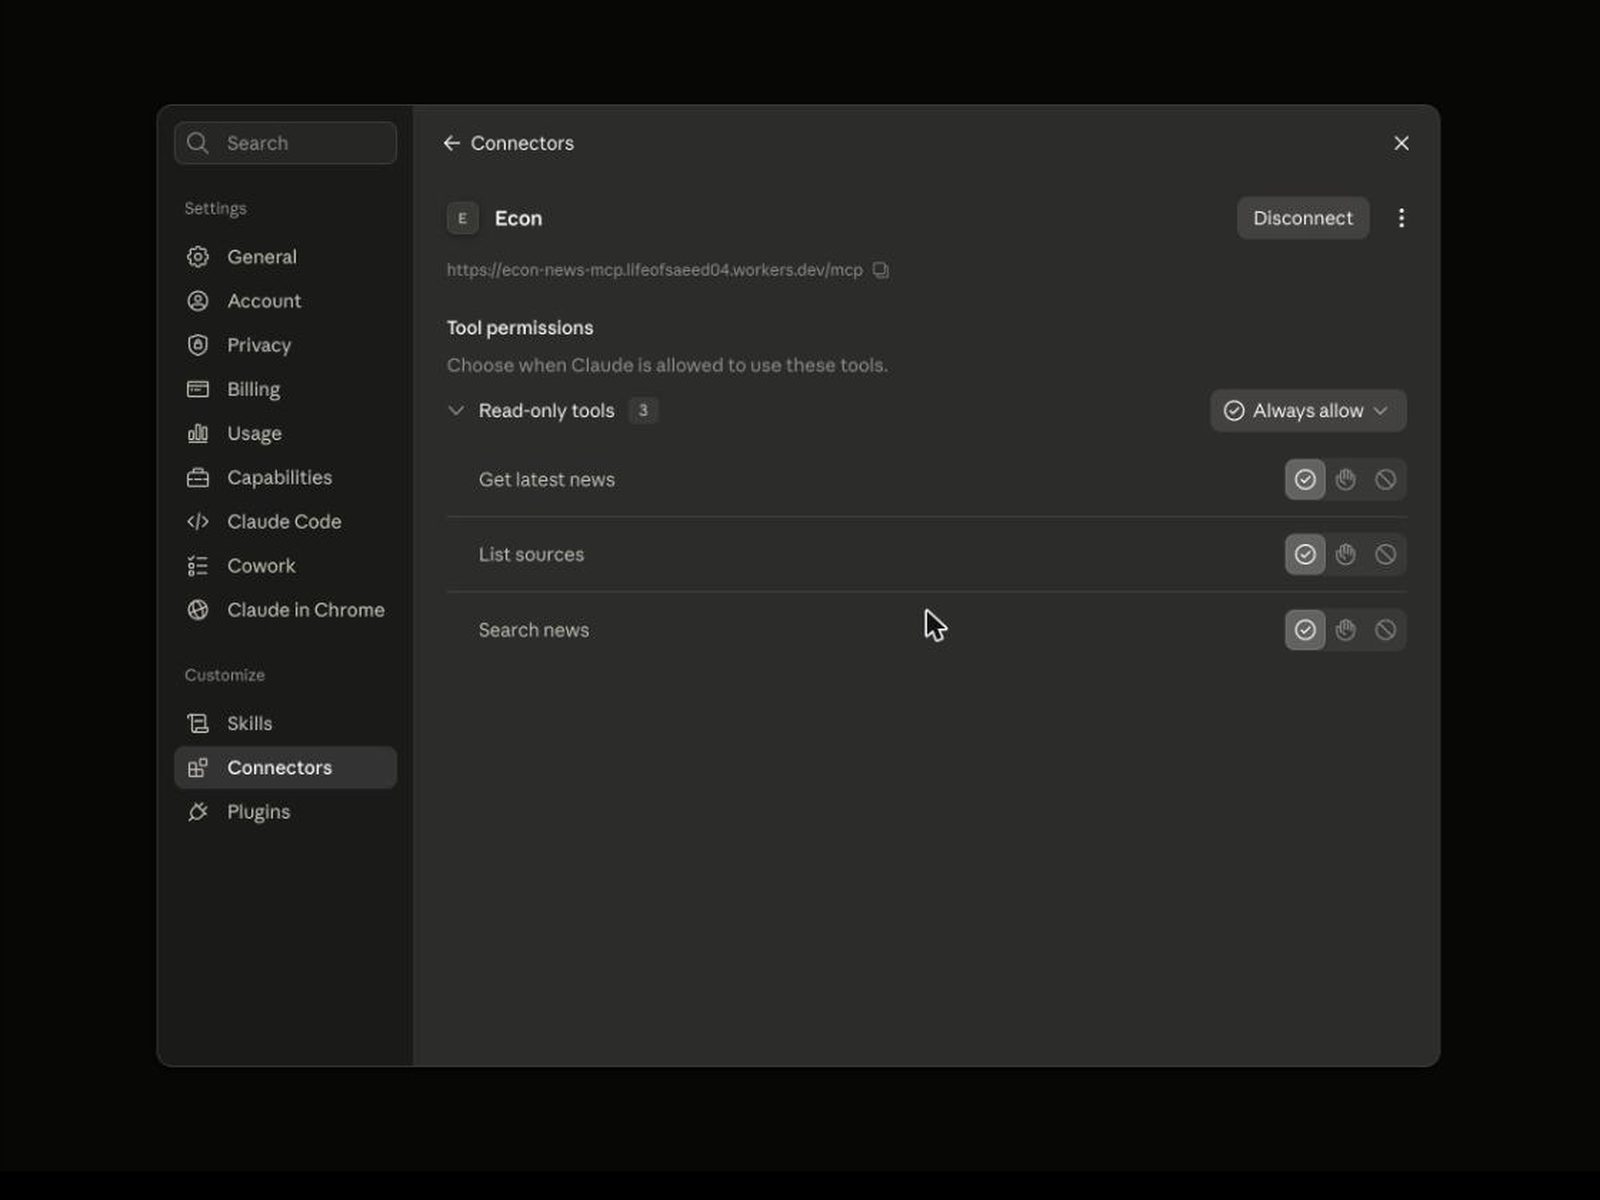Click the Connectors back link text
The height and width of the screenshot is (1200, 1600).
pos(522,143)
